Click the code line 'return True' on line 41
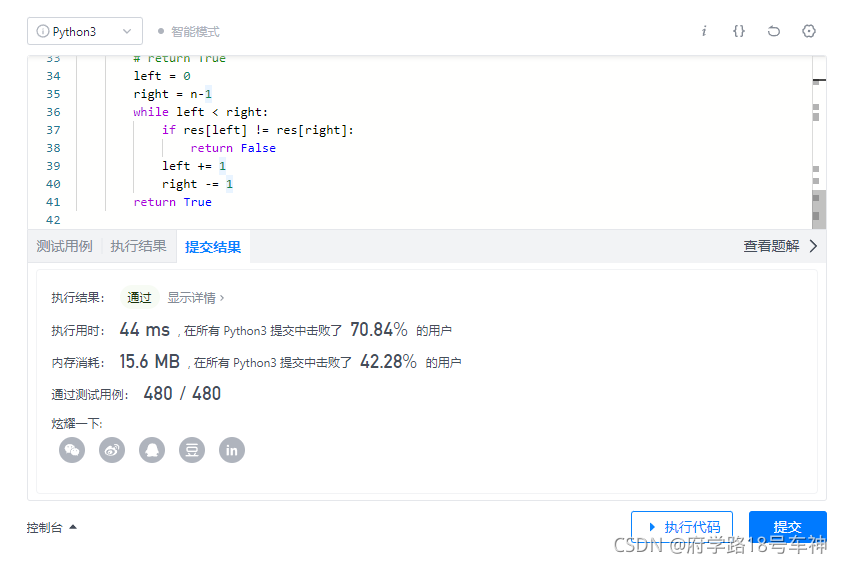This screenshot has height=564, width=842. pos(172,202)
